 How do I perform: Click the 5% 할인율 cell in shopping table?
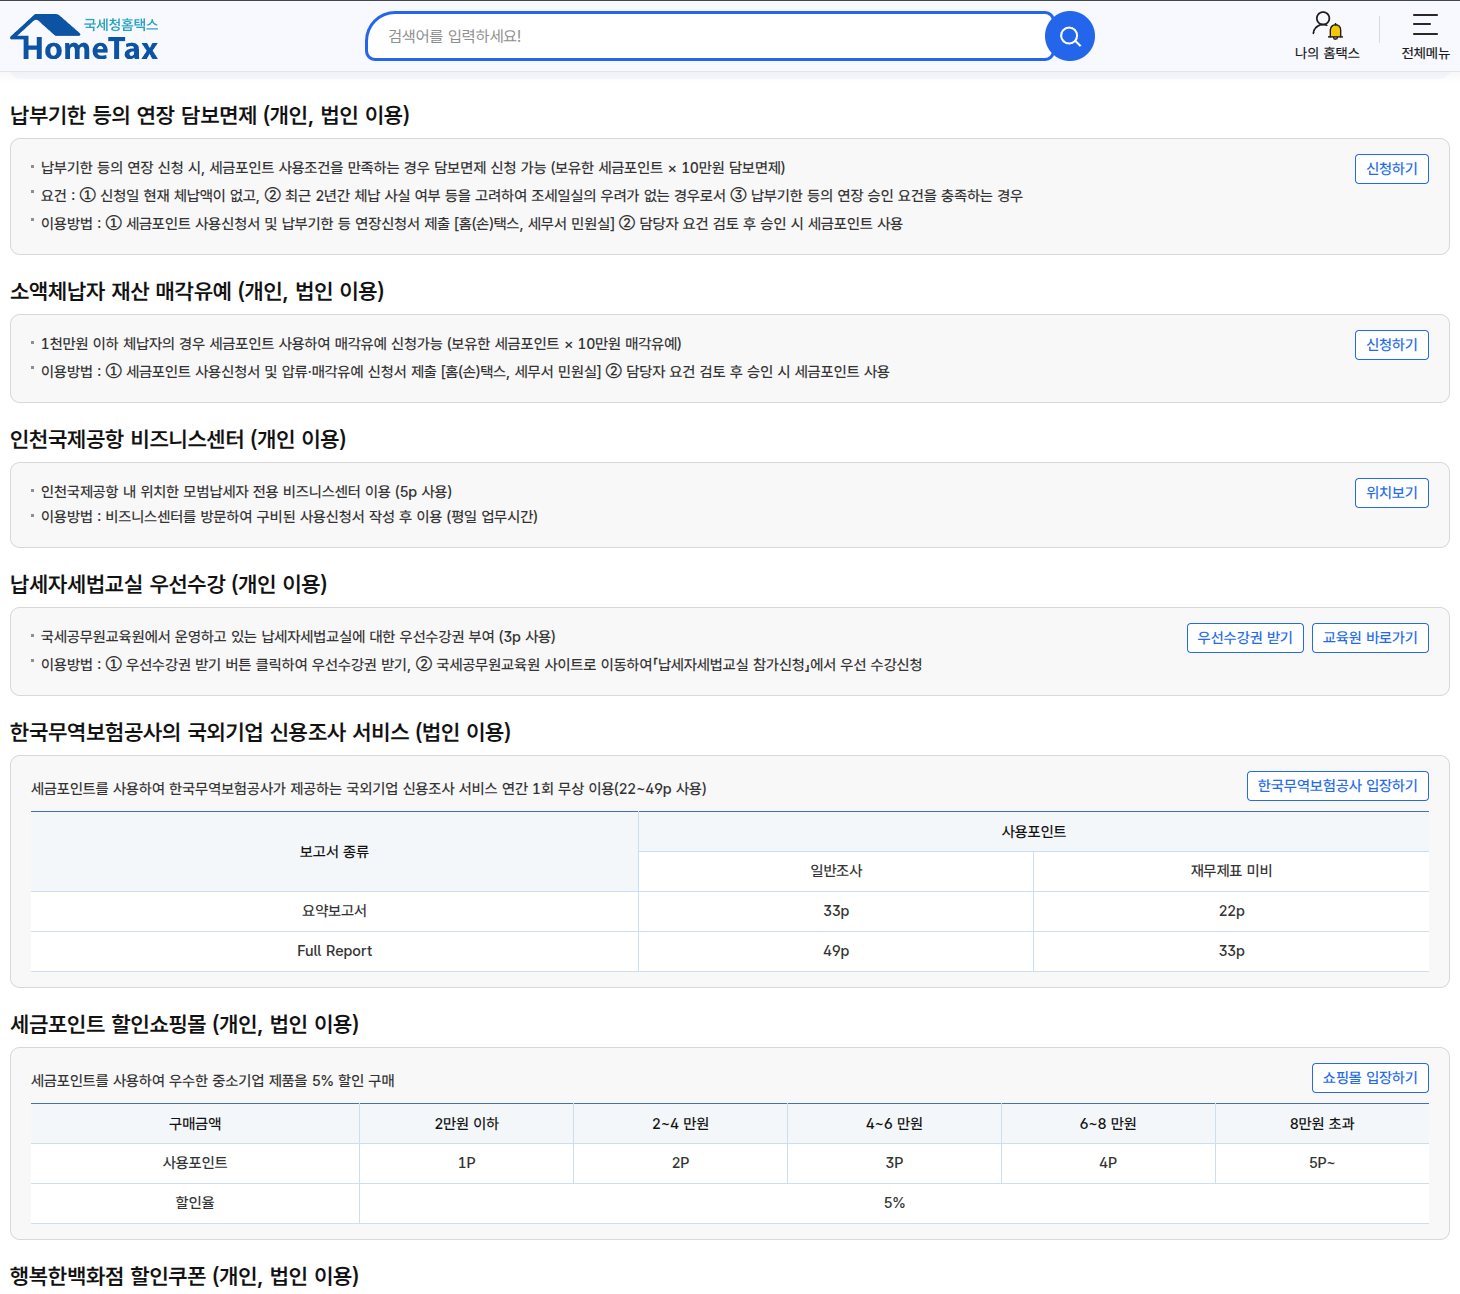coord(893,1203)
